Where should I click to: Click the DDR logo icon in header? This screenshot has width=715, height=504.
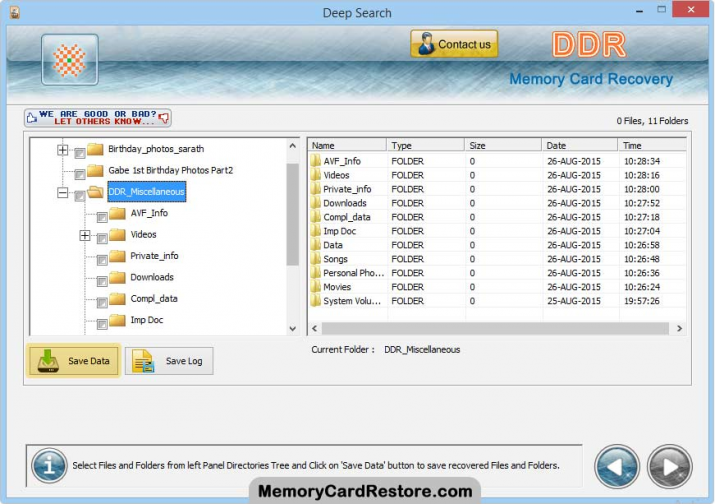tap(70, 59)
